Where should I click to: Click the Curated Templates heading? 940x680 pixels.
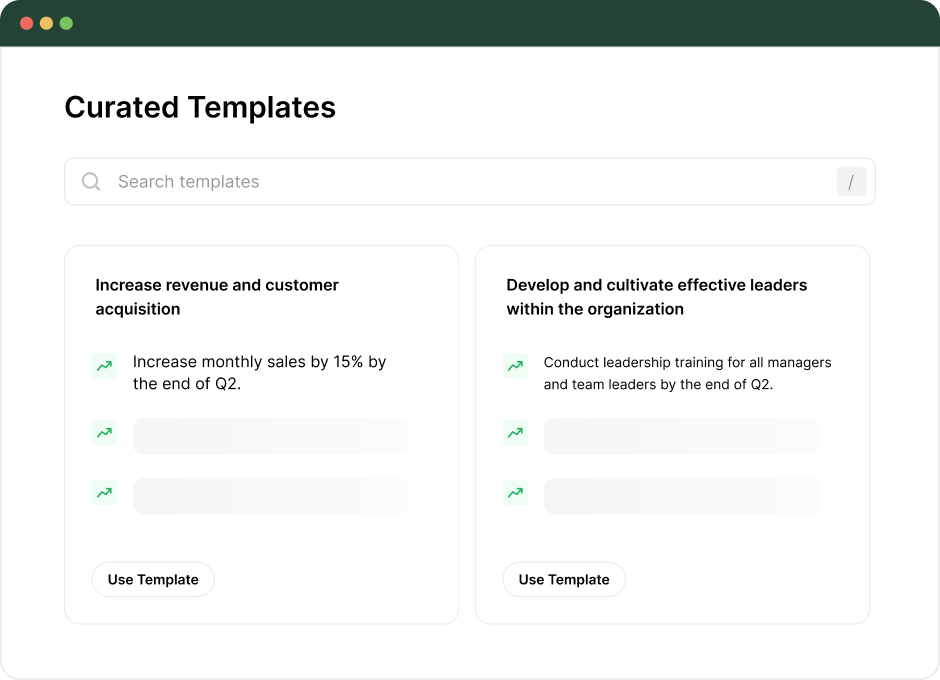click(200, 108)
